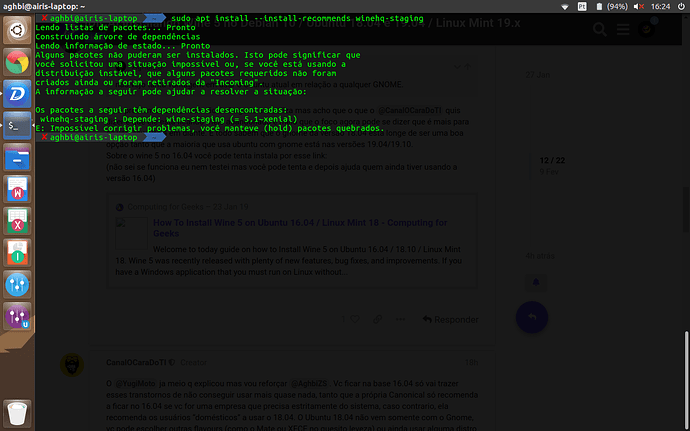Open the Wi-Fi network indicator
690x431 pixels.
click(x=565, y=7)
